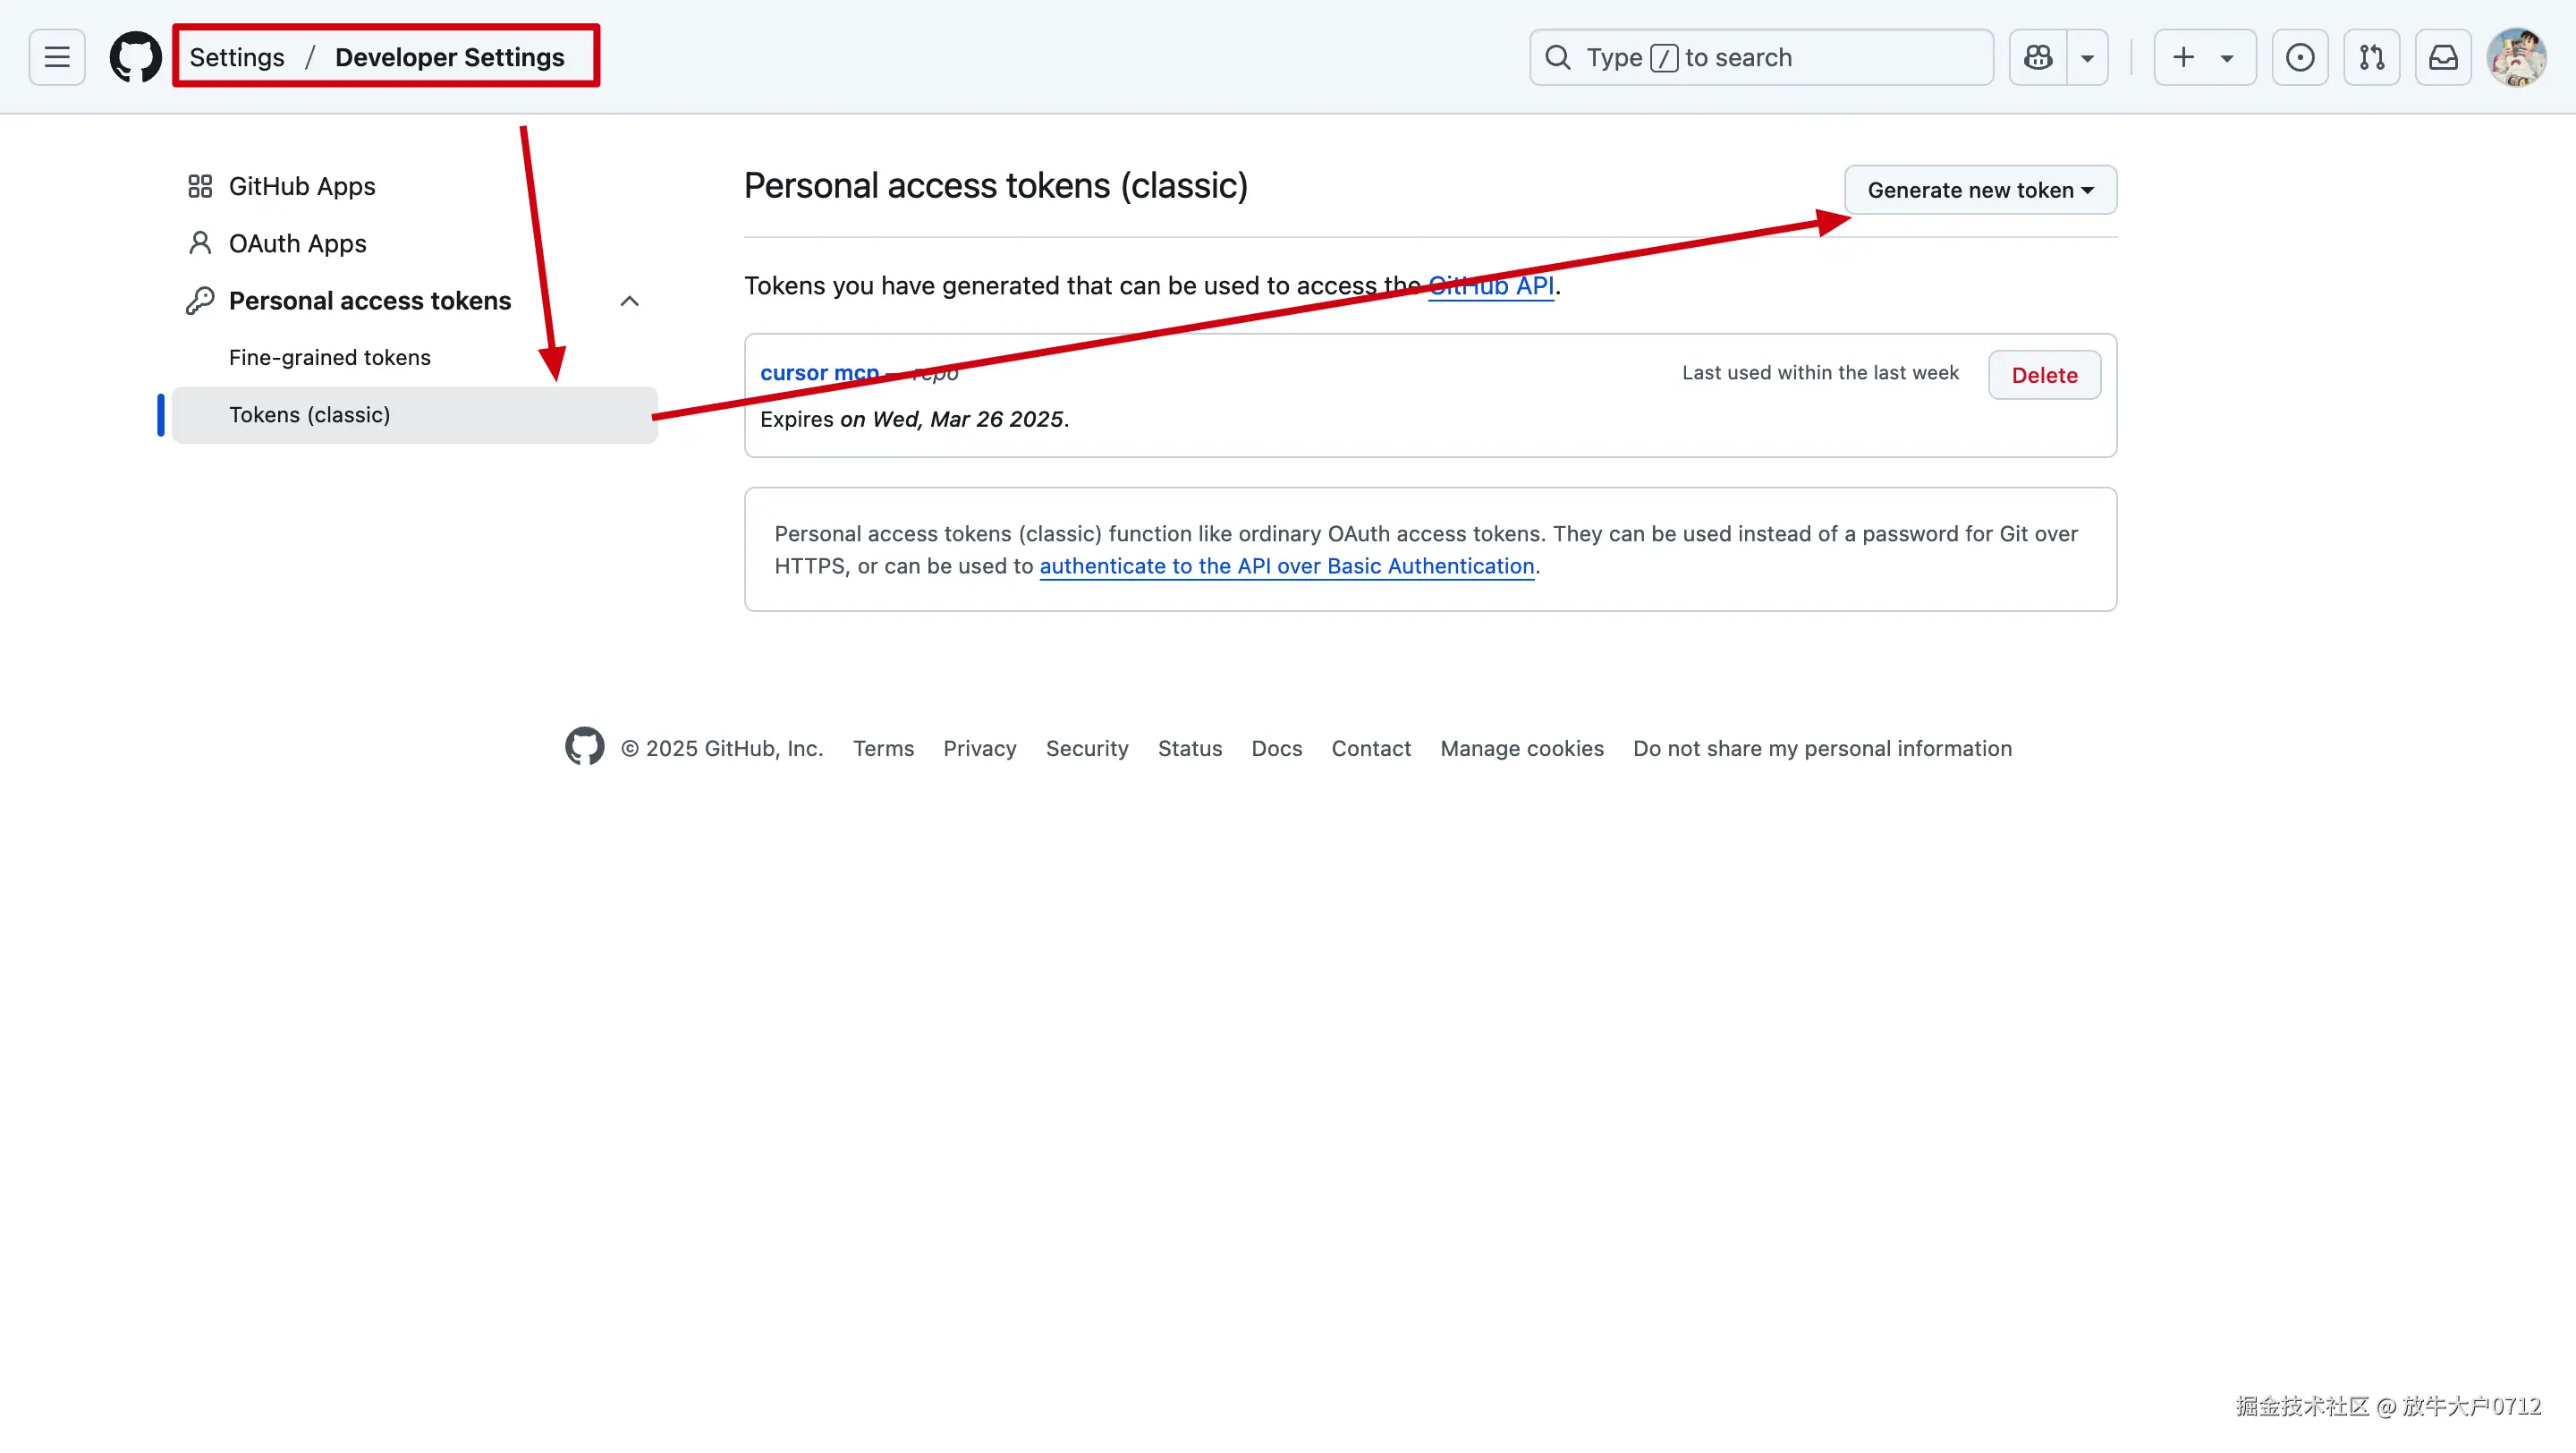Click the GitHub Octocat logo in header
The width and height of the screenshot is (2576, 1453).
(135, 57)
